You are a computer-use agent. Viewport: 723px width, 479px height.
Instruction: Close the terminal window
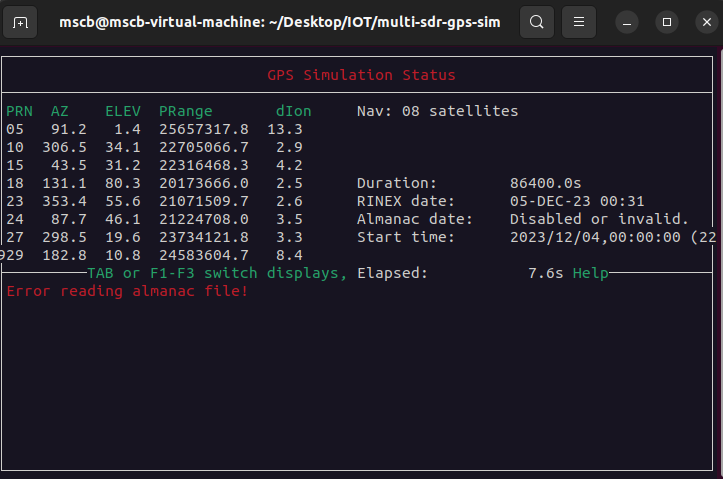click(707, 22)
